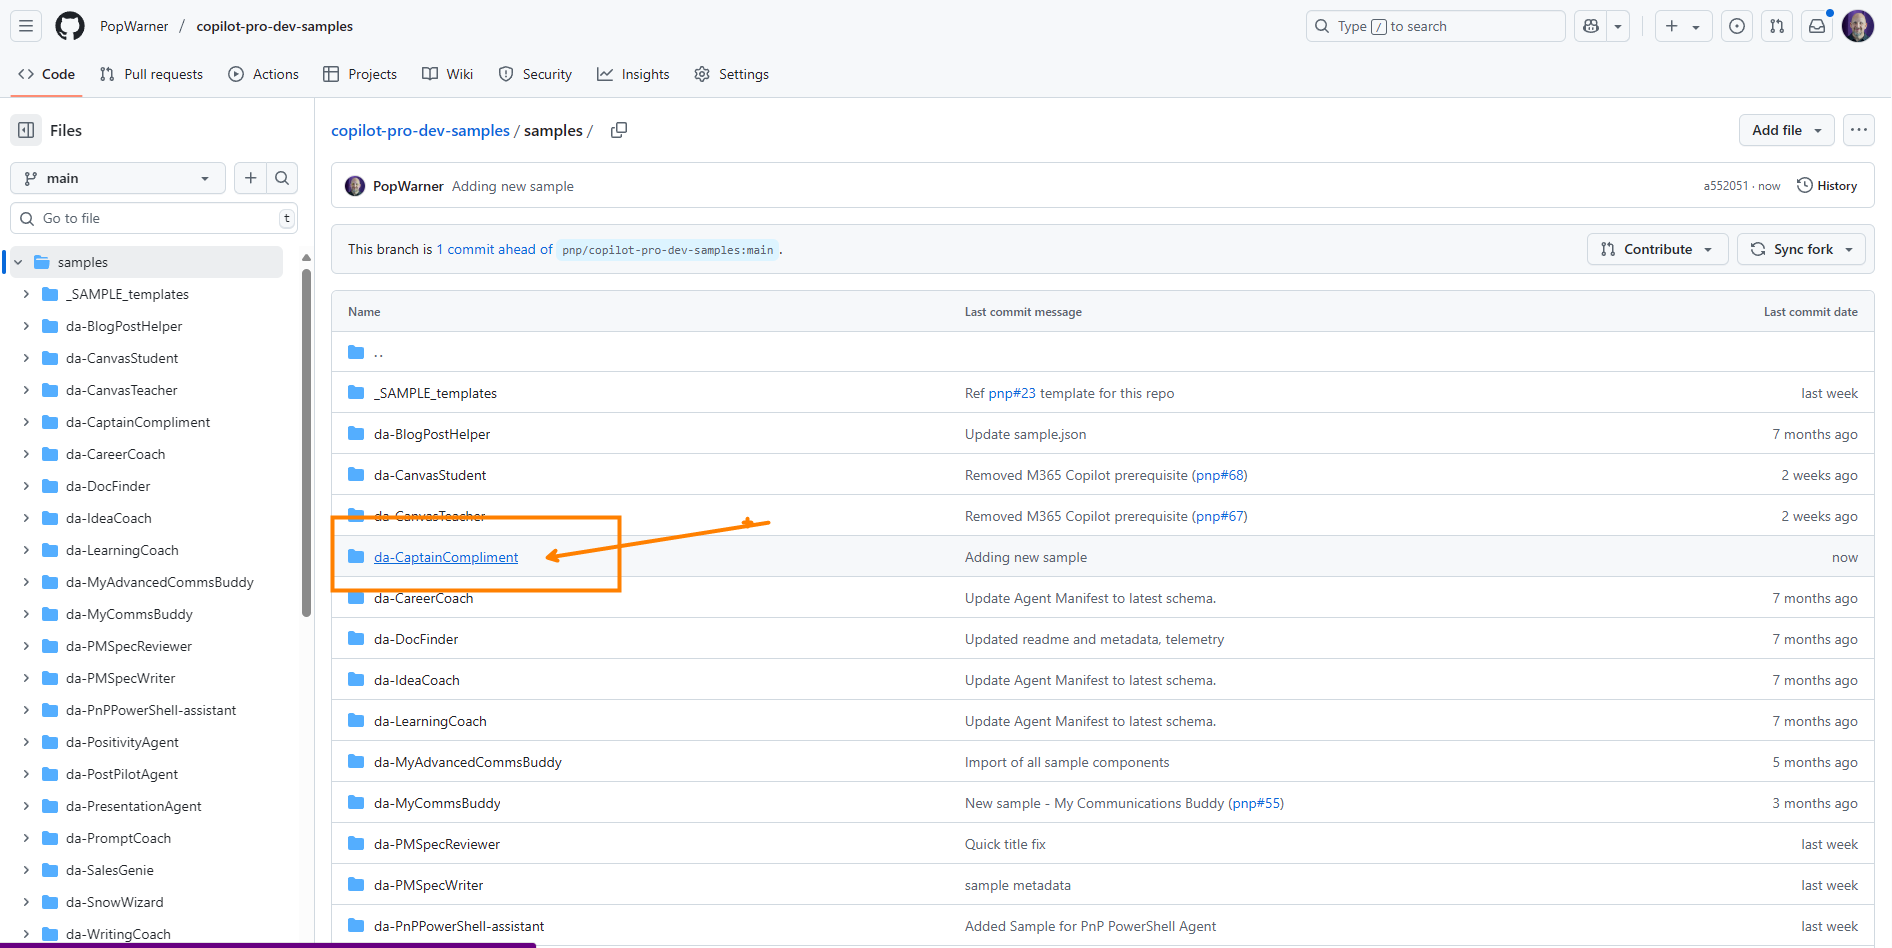
Task: Search the file tree with magnifier icon
Action: [282, 178]
